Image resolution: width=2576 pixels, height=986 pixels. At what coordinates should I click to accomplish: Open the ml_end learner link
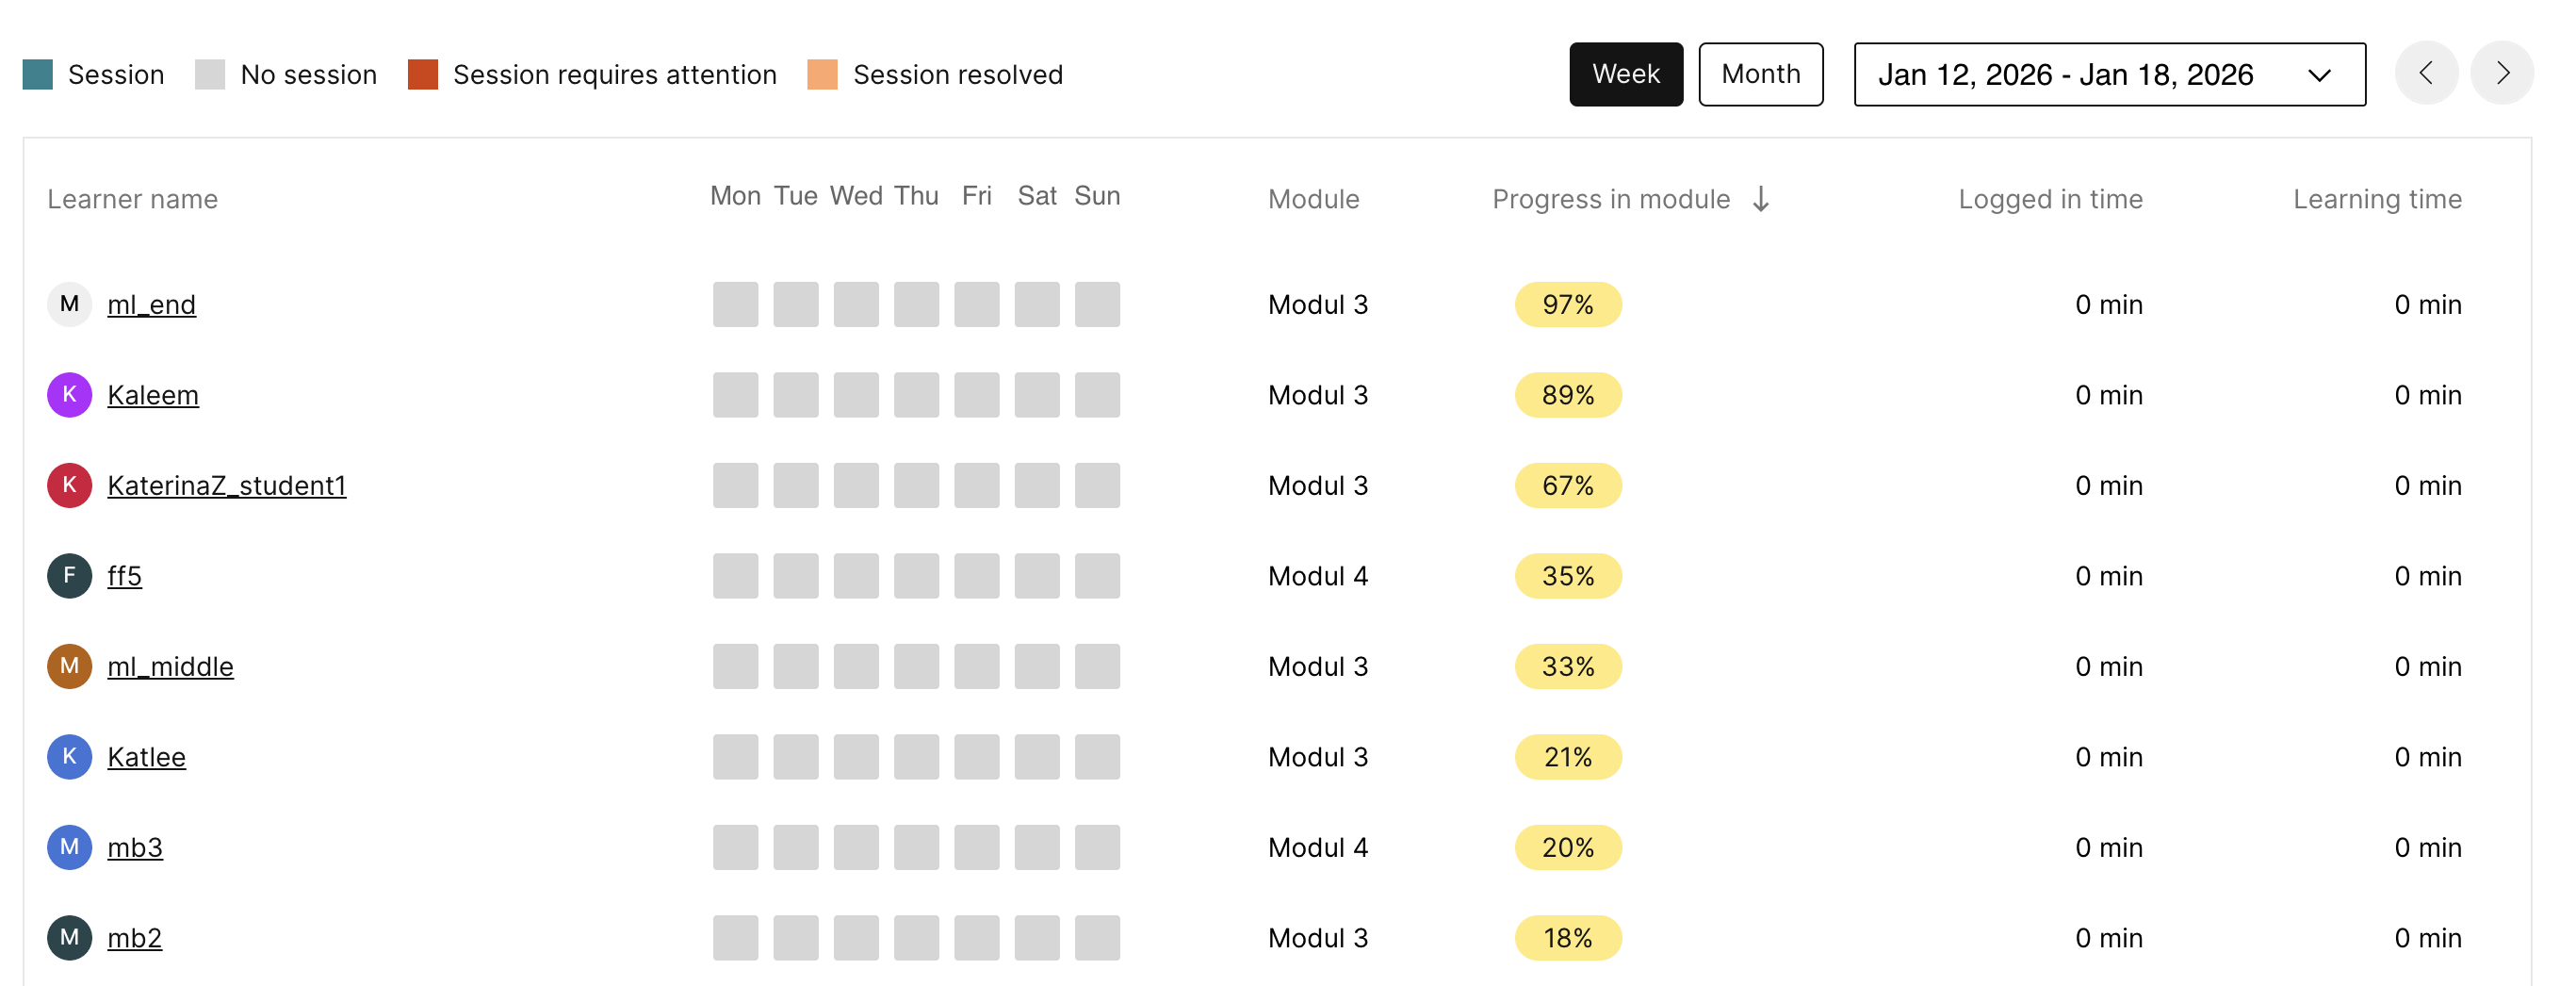click(x=151, y=304)
